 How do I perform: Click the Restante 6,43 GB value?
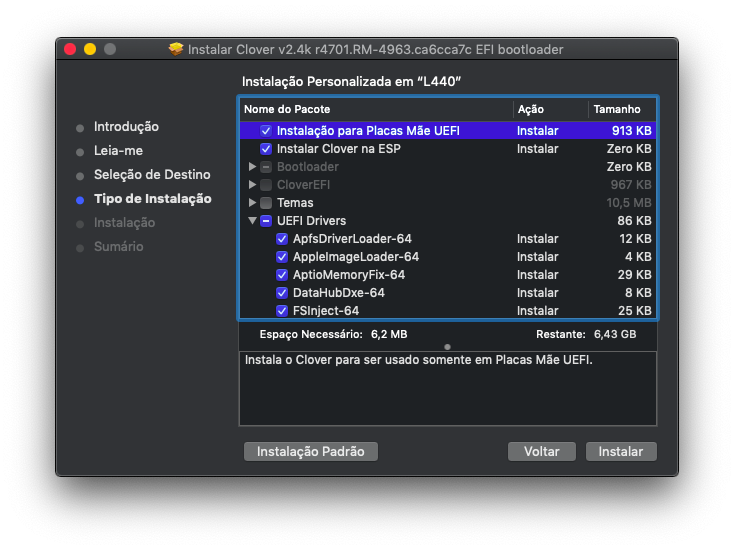point(615,334)
